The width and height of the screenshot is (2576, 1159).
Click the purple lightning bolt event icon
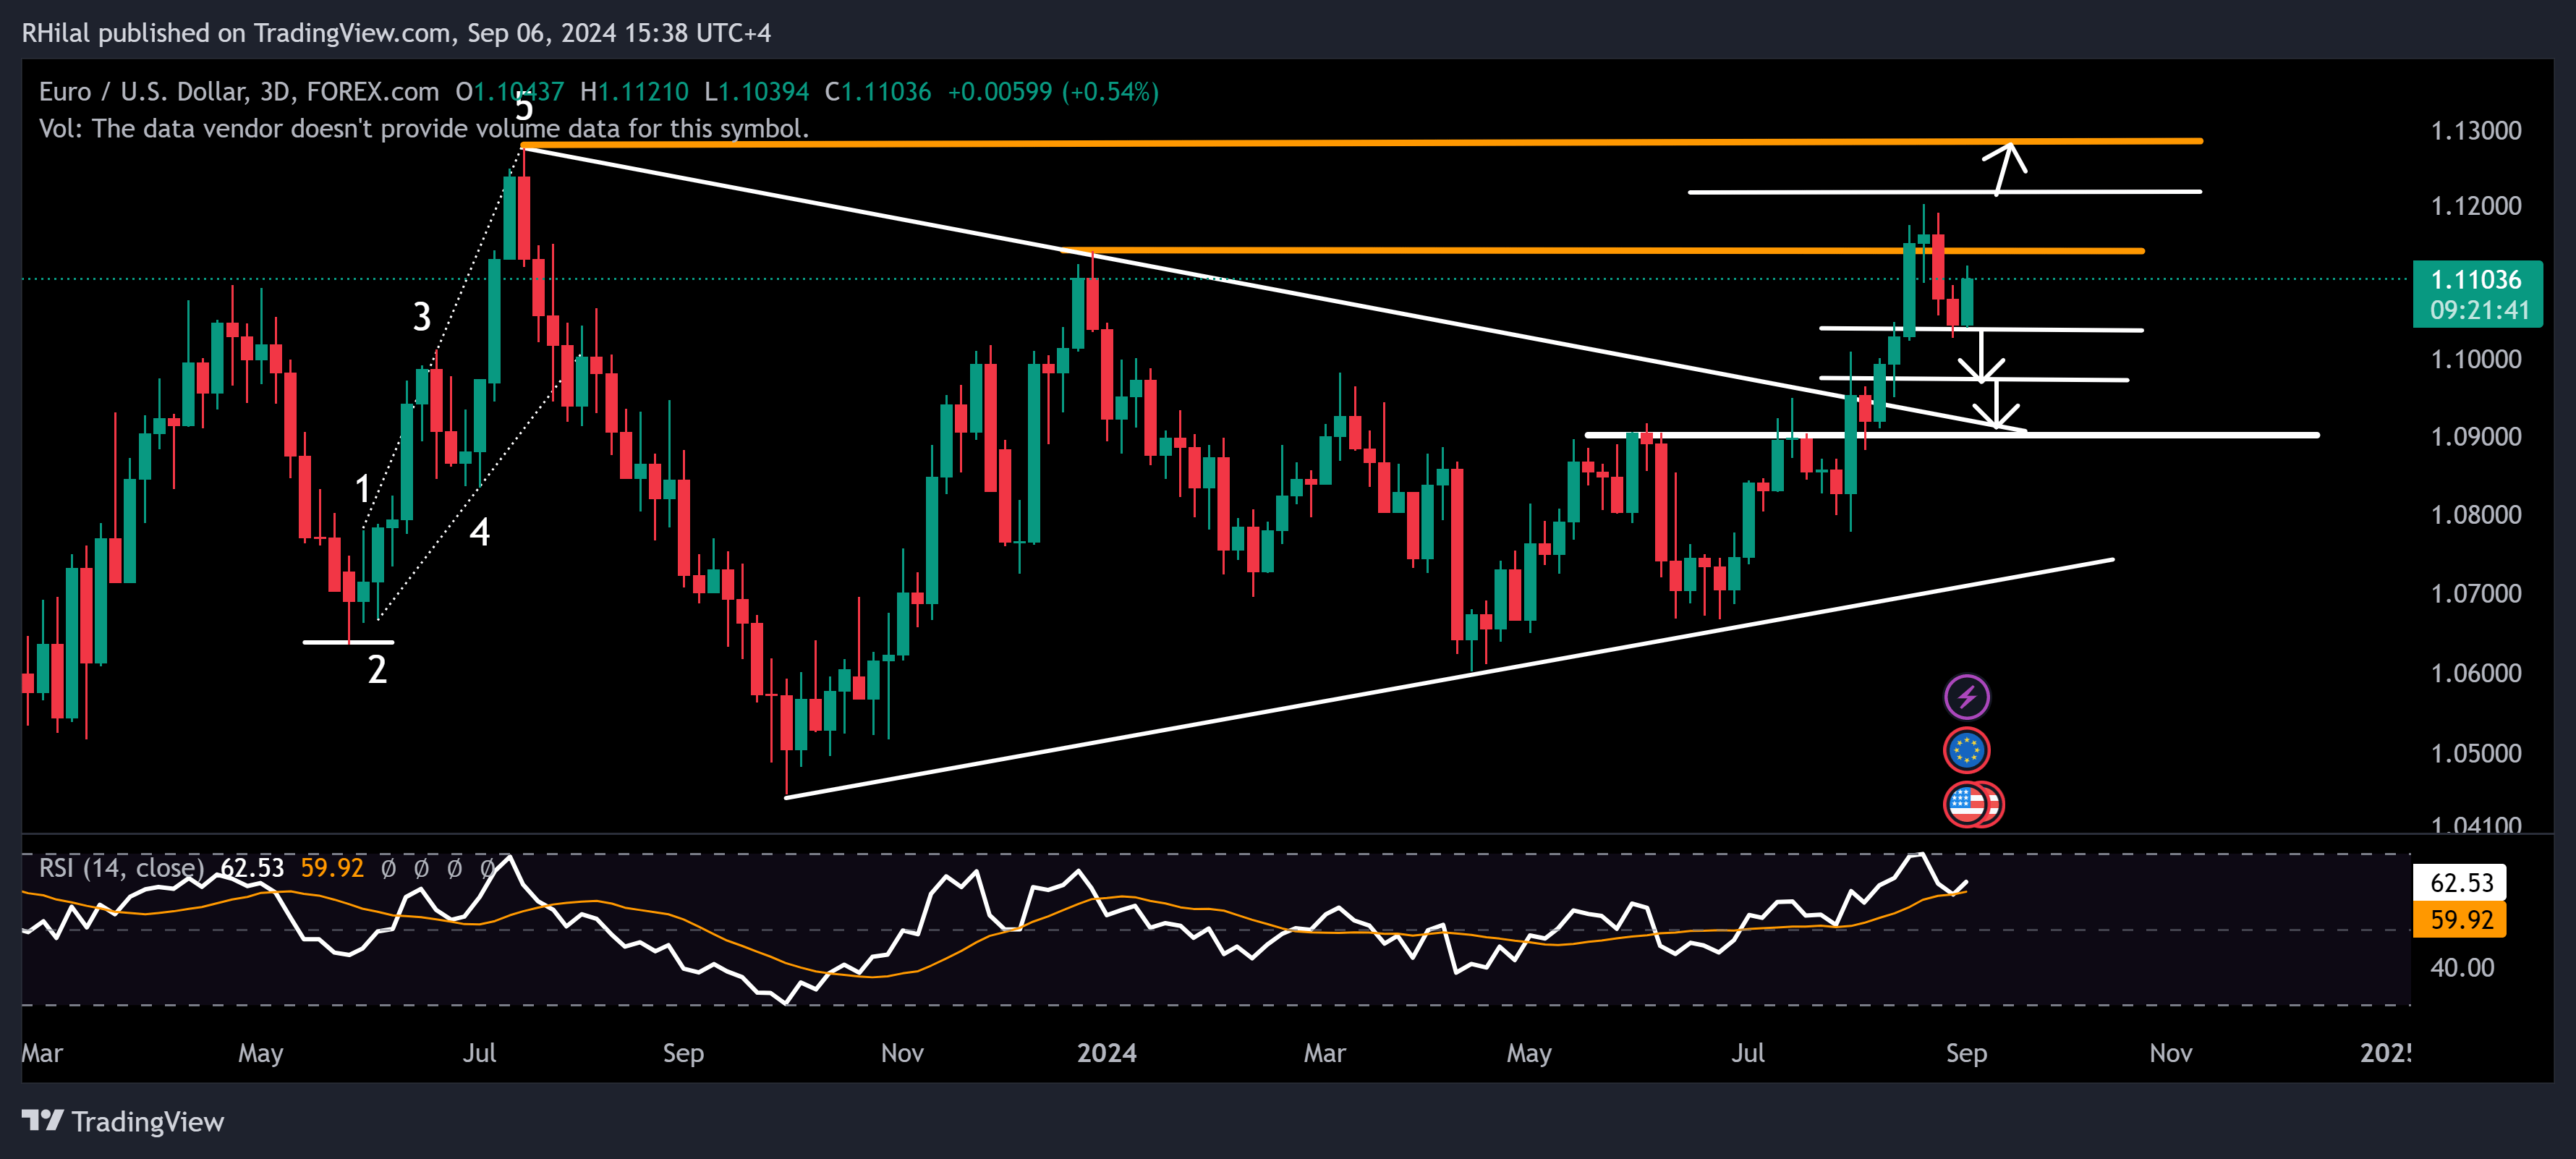coord(1966,697)
